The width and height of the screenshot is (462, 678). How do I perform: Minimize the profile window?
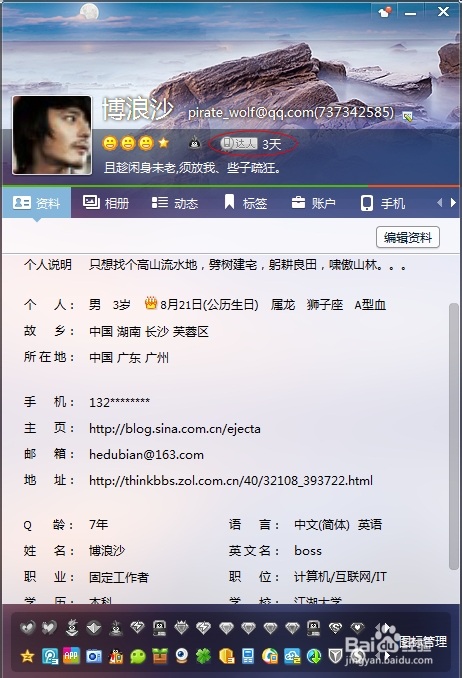(411, 12)
